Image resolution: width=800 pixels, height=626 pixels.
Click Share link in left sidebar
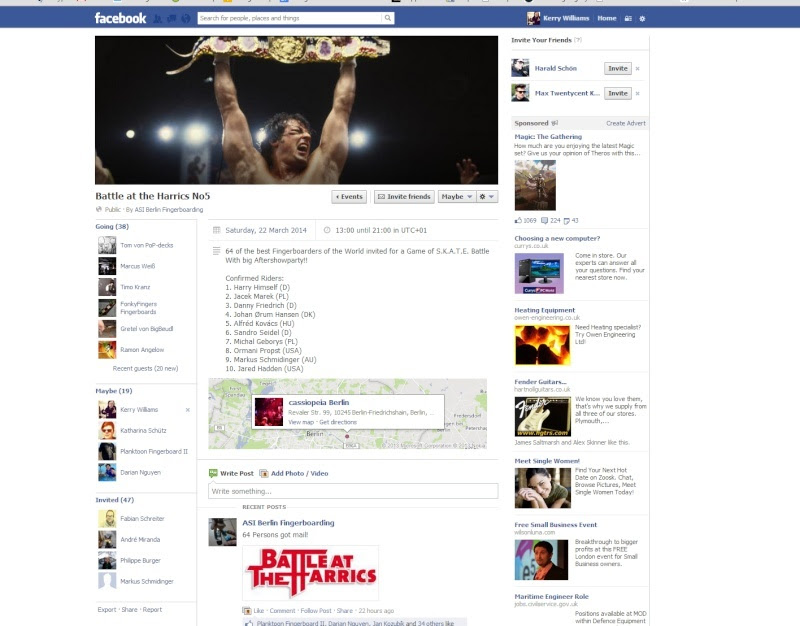(129, 610)
